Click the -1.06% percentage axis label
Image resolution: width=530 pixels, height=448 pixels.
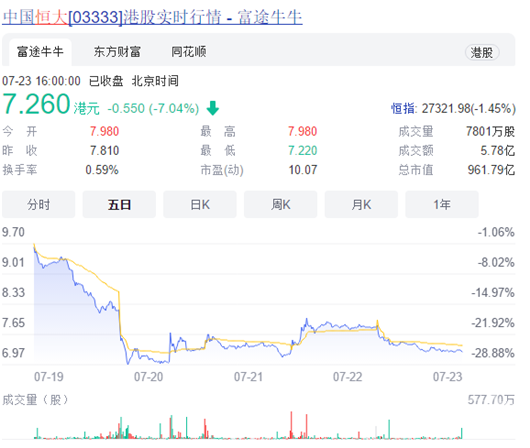click(x=496, y=232)
